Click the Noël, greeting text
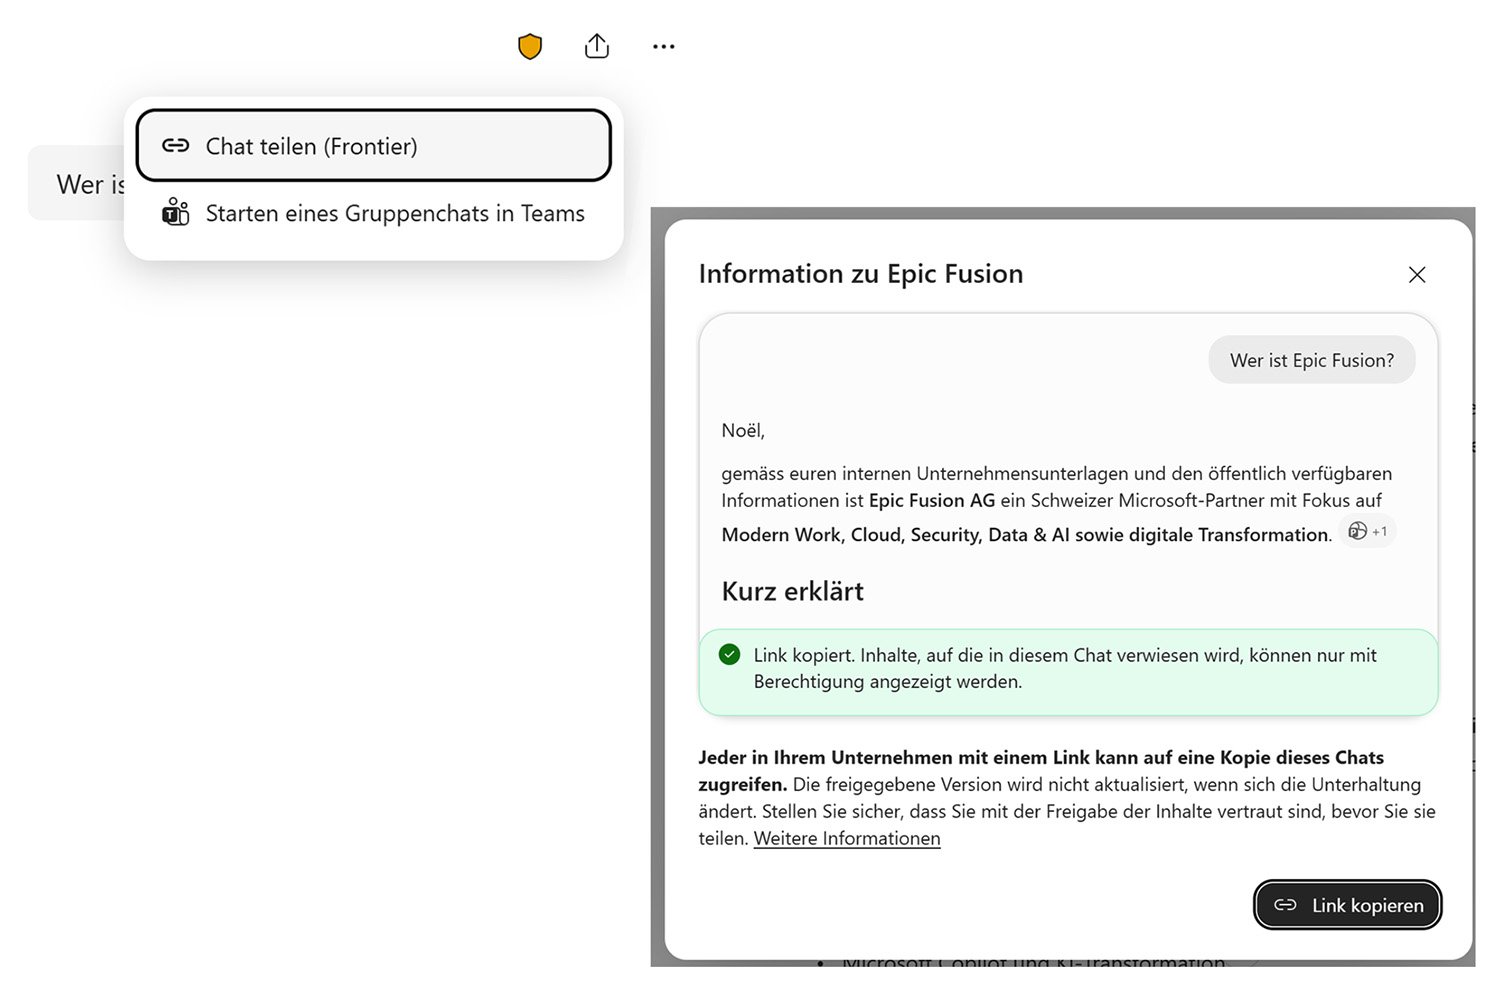This screenshot has height=994, width=1500. click(743, 431)
